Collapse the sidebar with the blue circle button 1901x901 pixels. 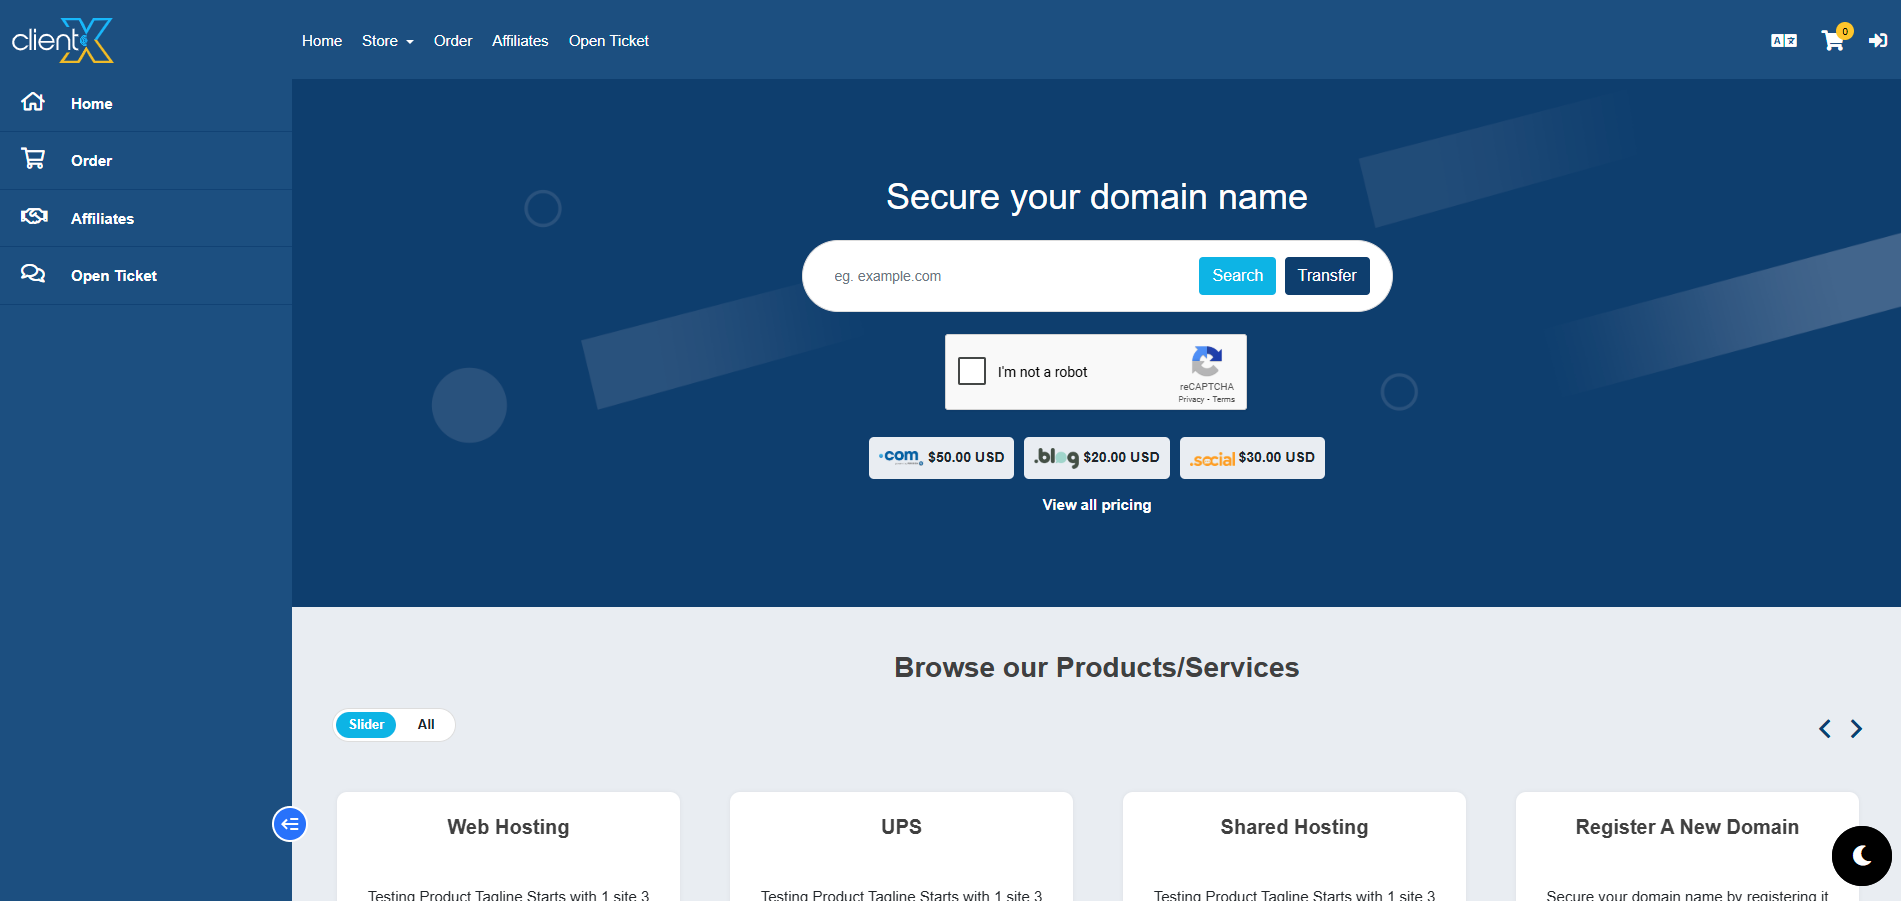coord(290,824)
